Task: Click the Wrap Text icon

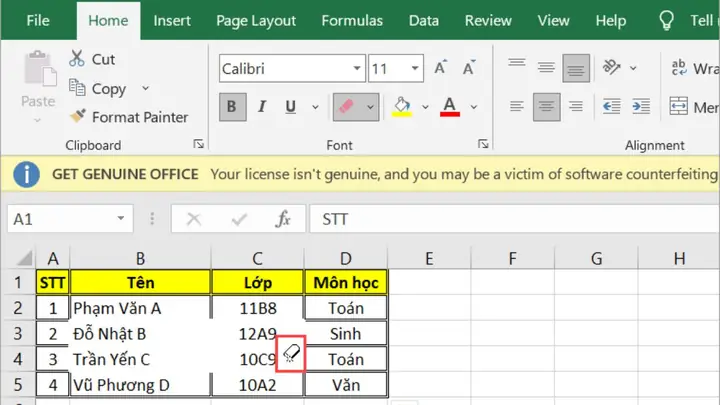Action: [x=679, y=68]
